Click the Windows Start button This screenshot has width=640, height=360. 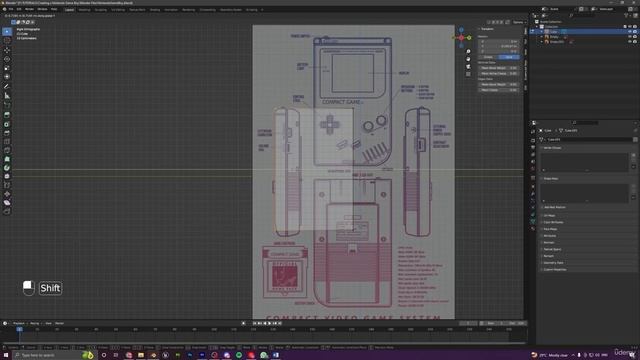(x=6, y=355)
